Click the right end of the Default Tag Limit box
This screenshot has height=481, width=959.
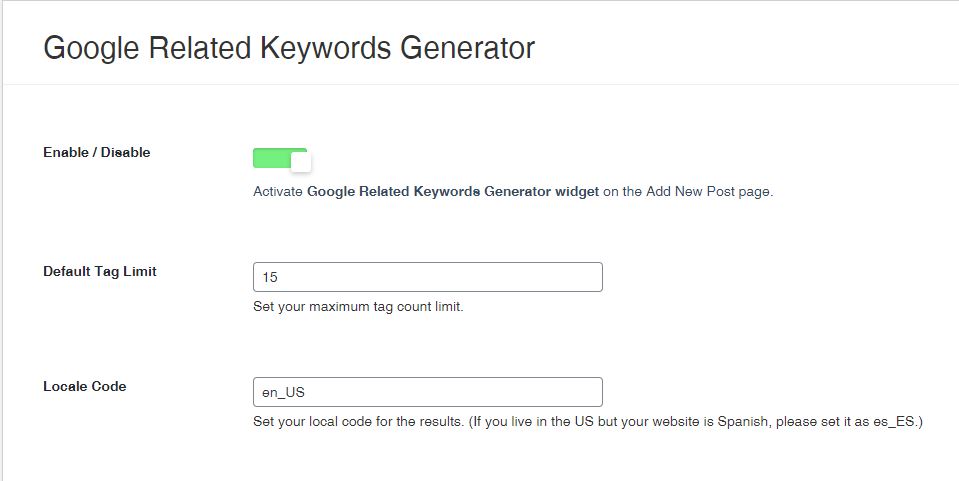[588, 277]
